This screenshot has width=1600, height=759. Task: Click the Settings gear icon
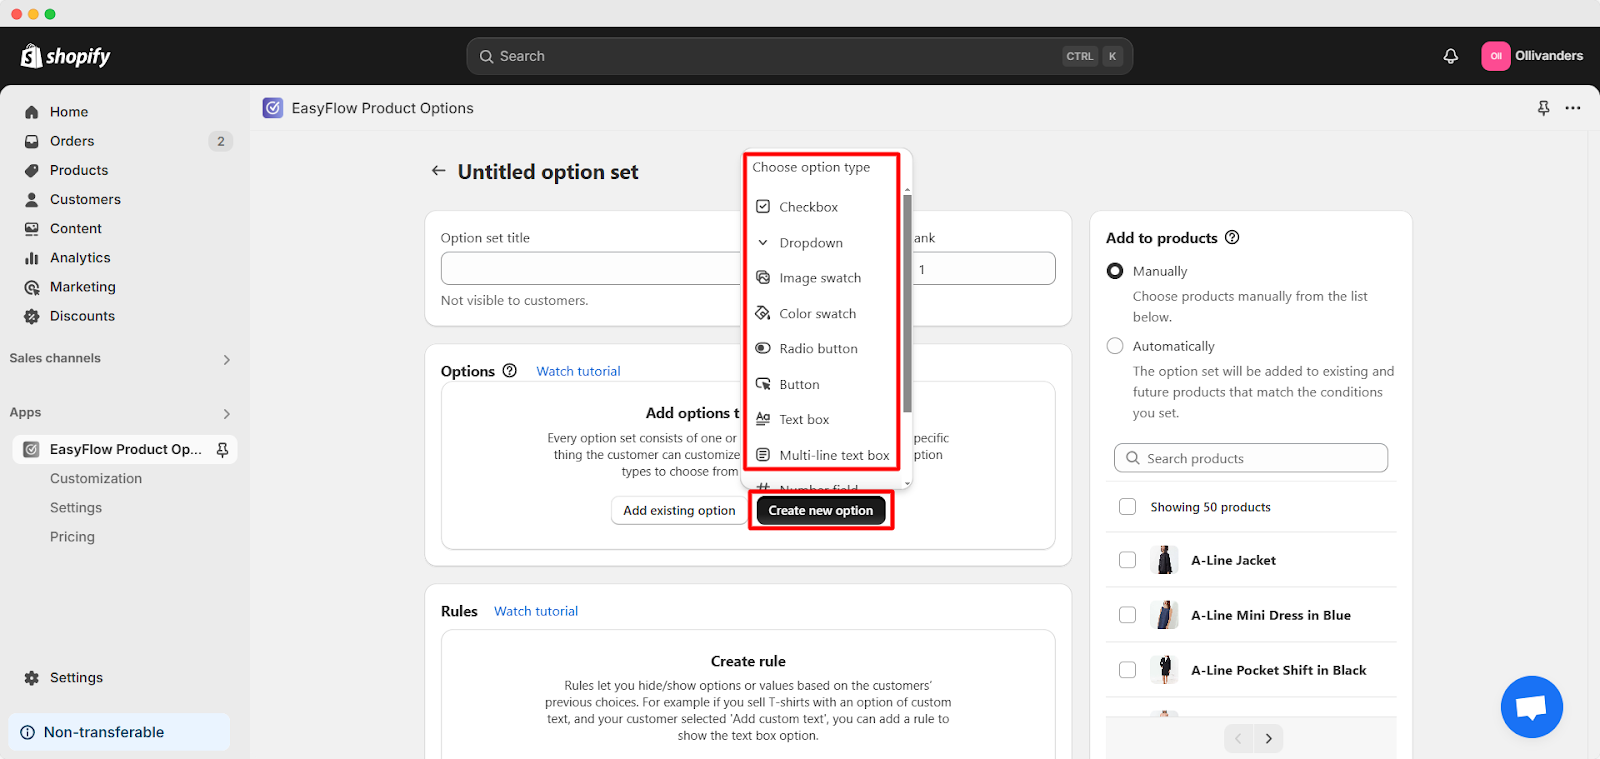(x=32, y=678)
